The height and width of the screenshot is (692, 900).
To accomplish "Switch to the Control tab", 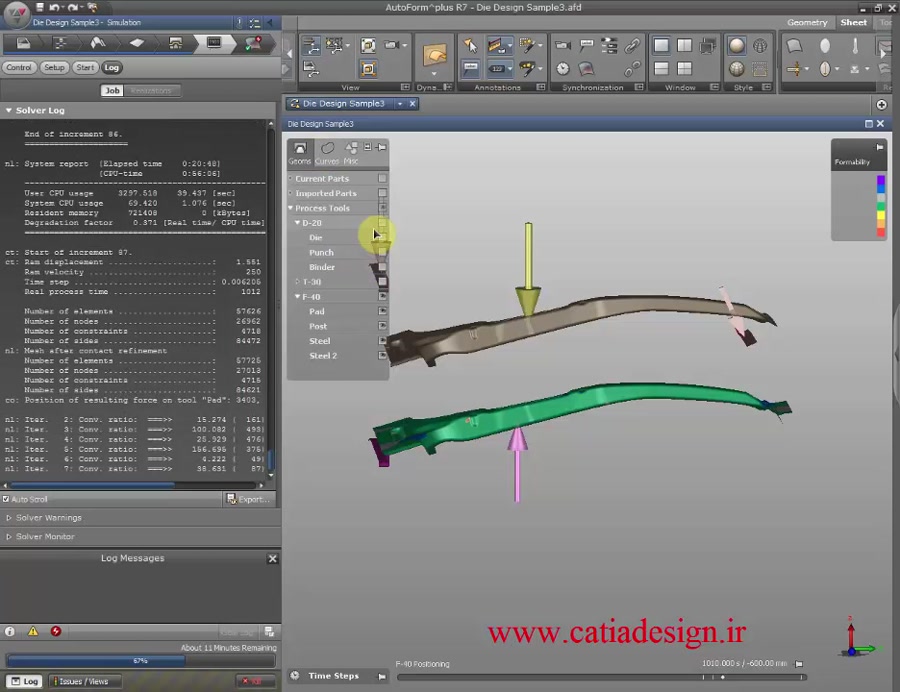I will [19, 68].
